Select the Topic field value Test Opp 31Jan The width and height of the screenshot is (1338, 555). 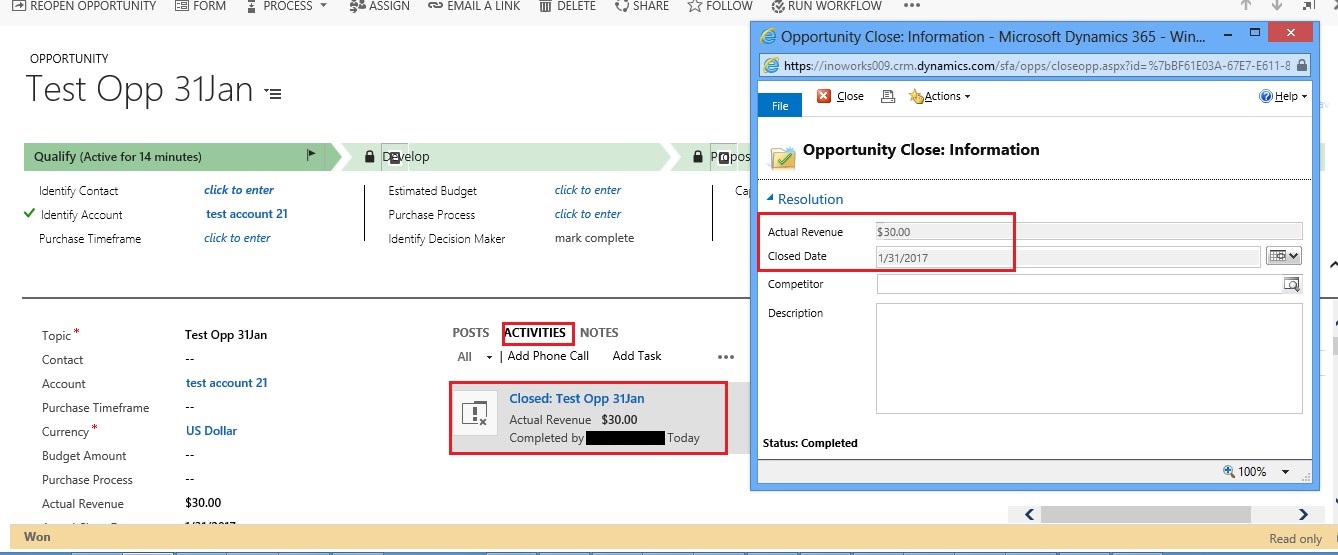click(x=226, y=335)
